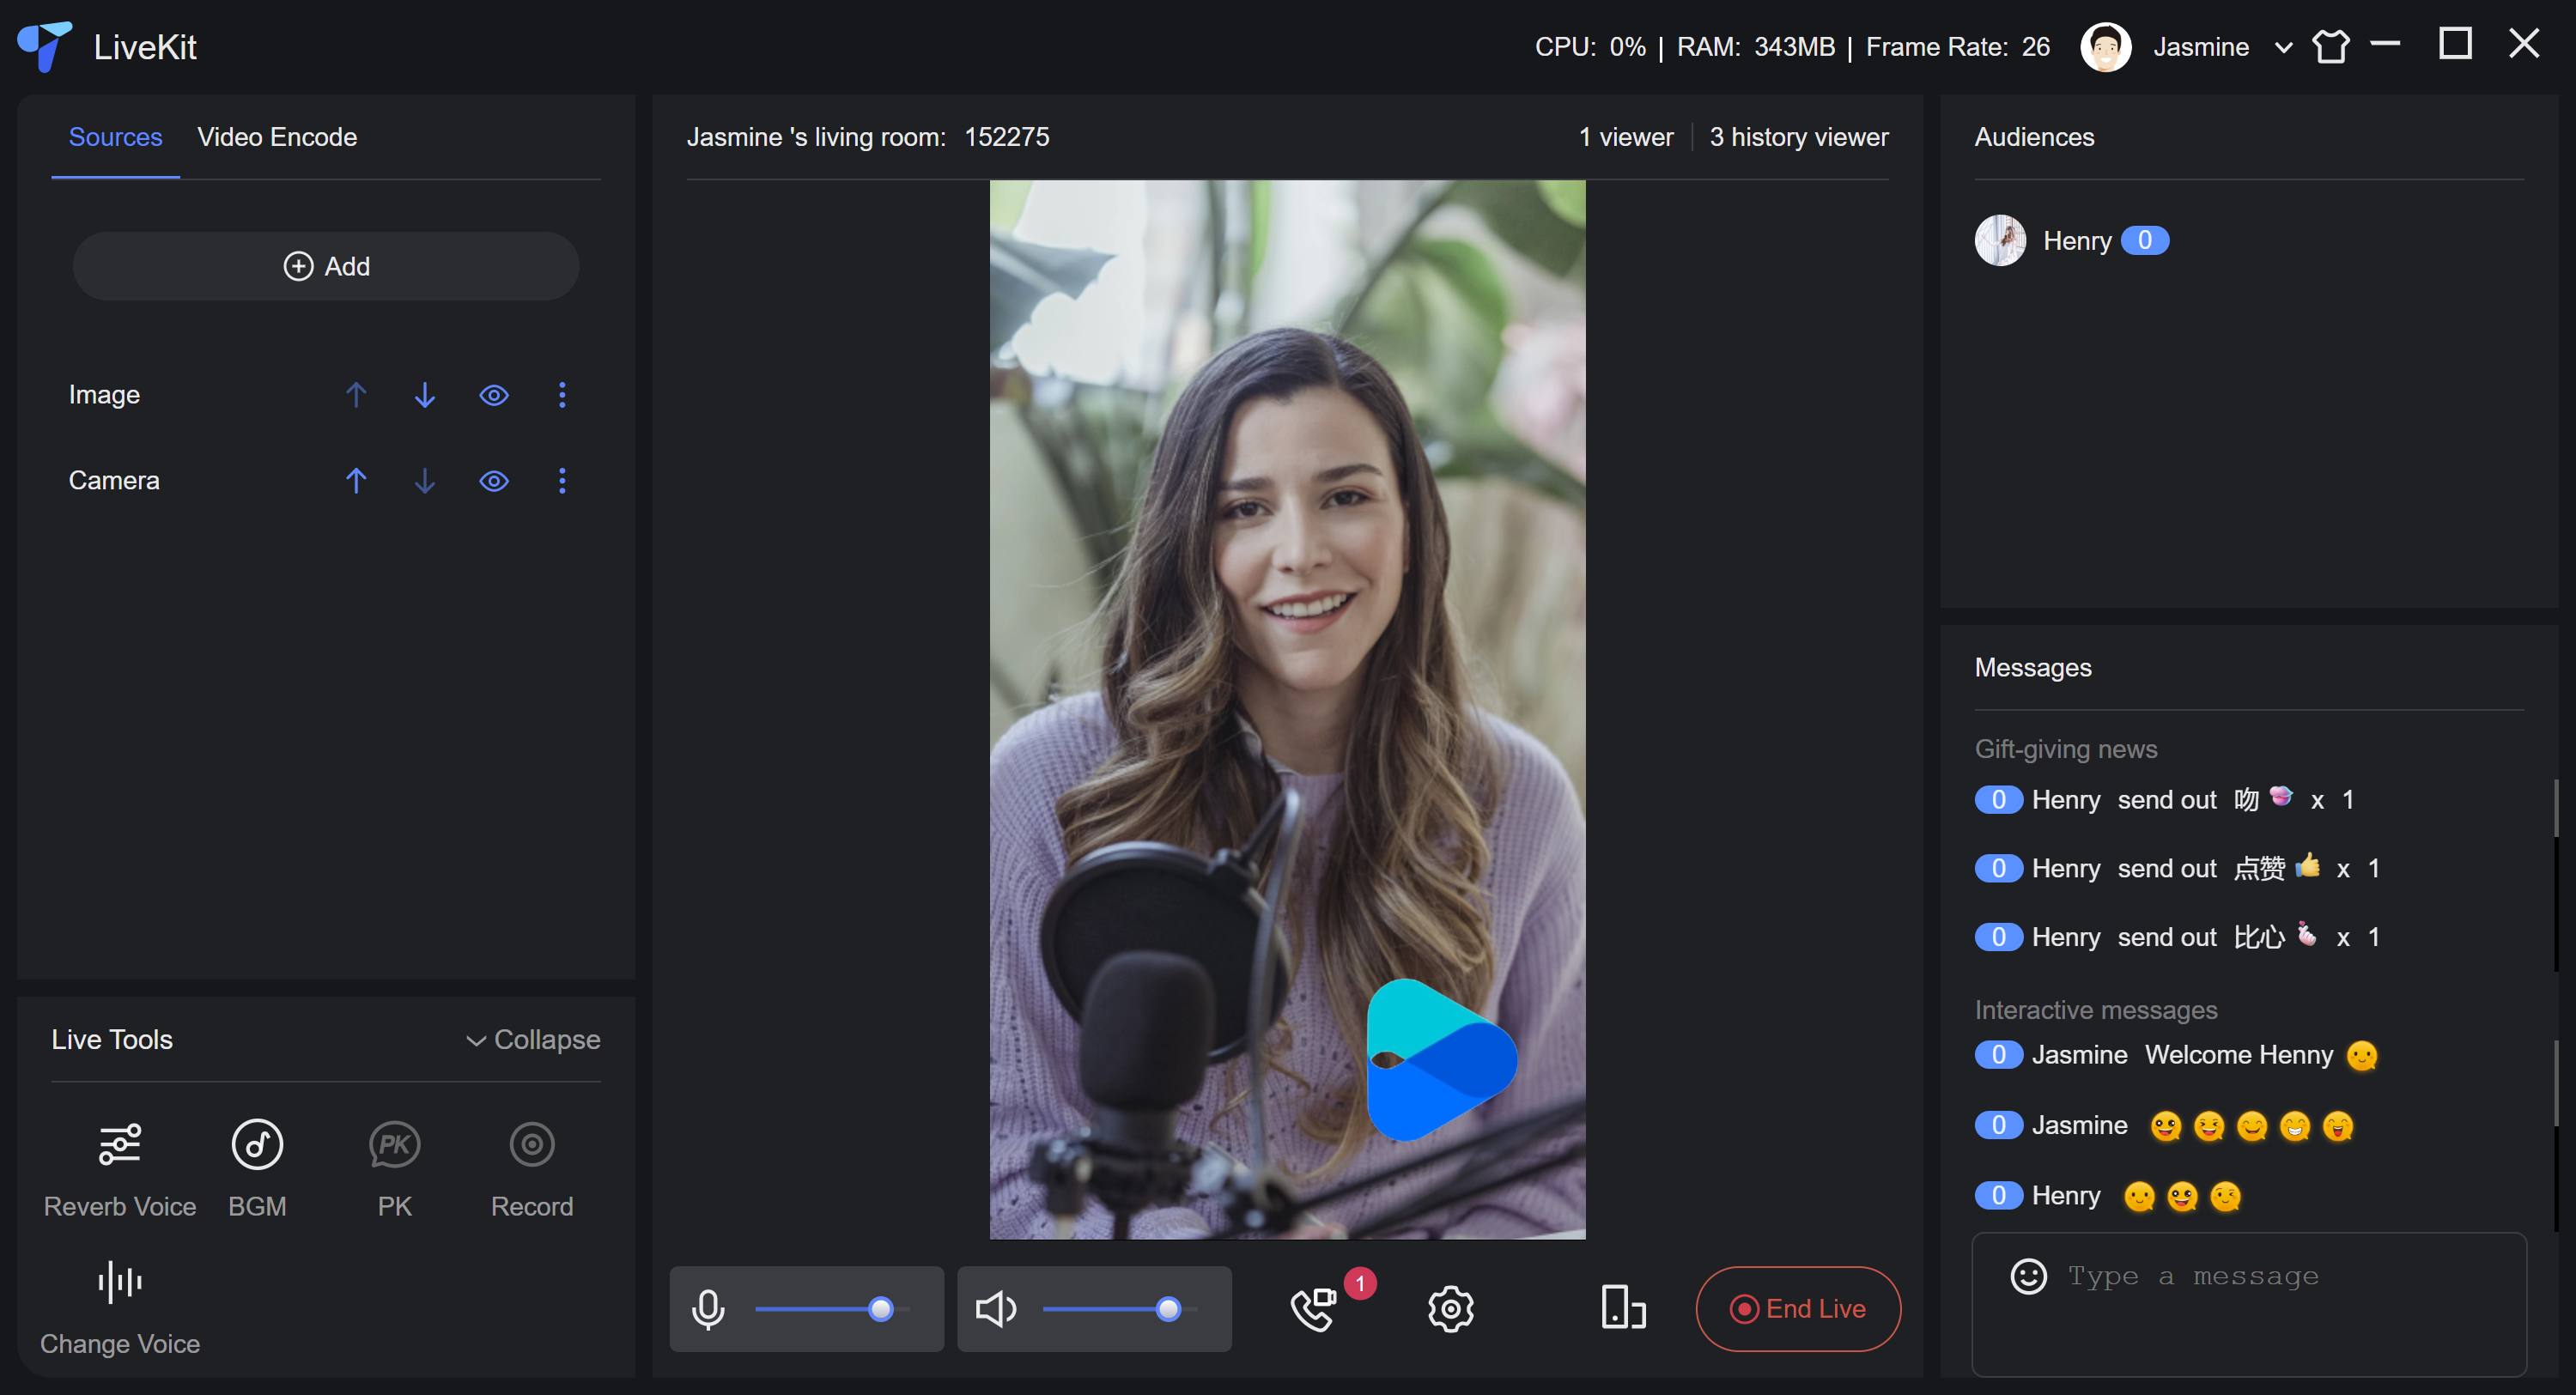This screenshot has width=2576, height=1395.
Task: Click the speaker volume slider handle
Action: [1168, 1309]
